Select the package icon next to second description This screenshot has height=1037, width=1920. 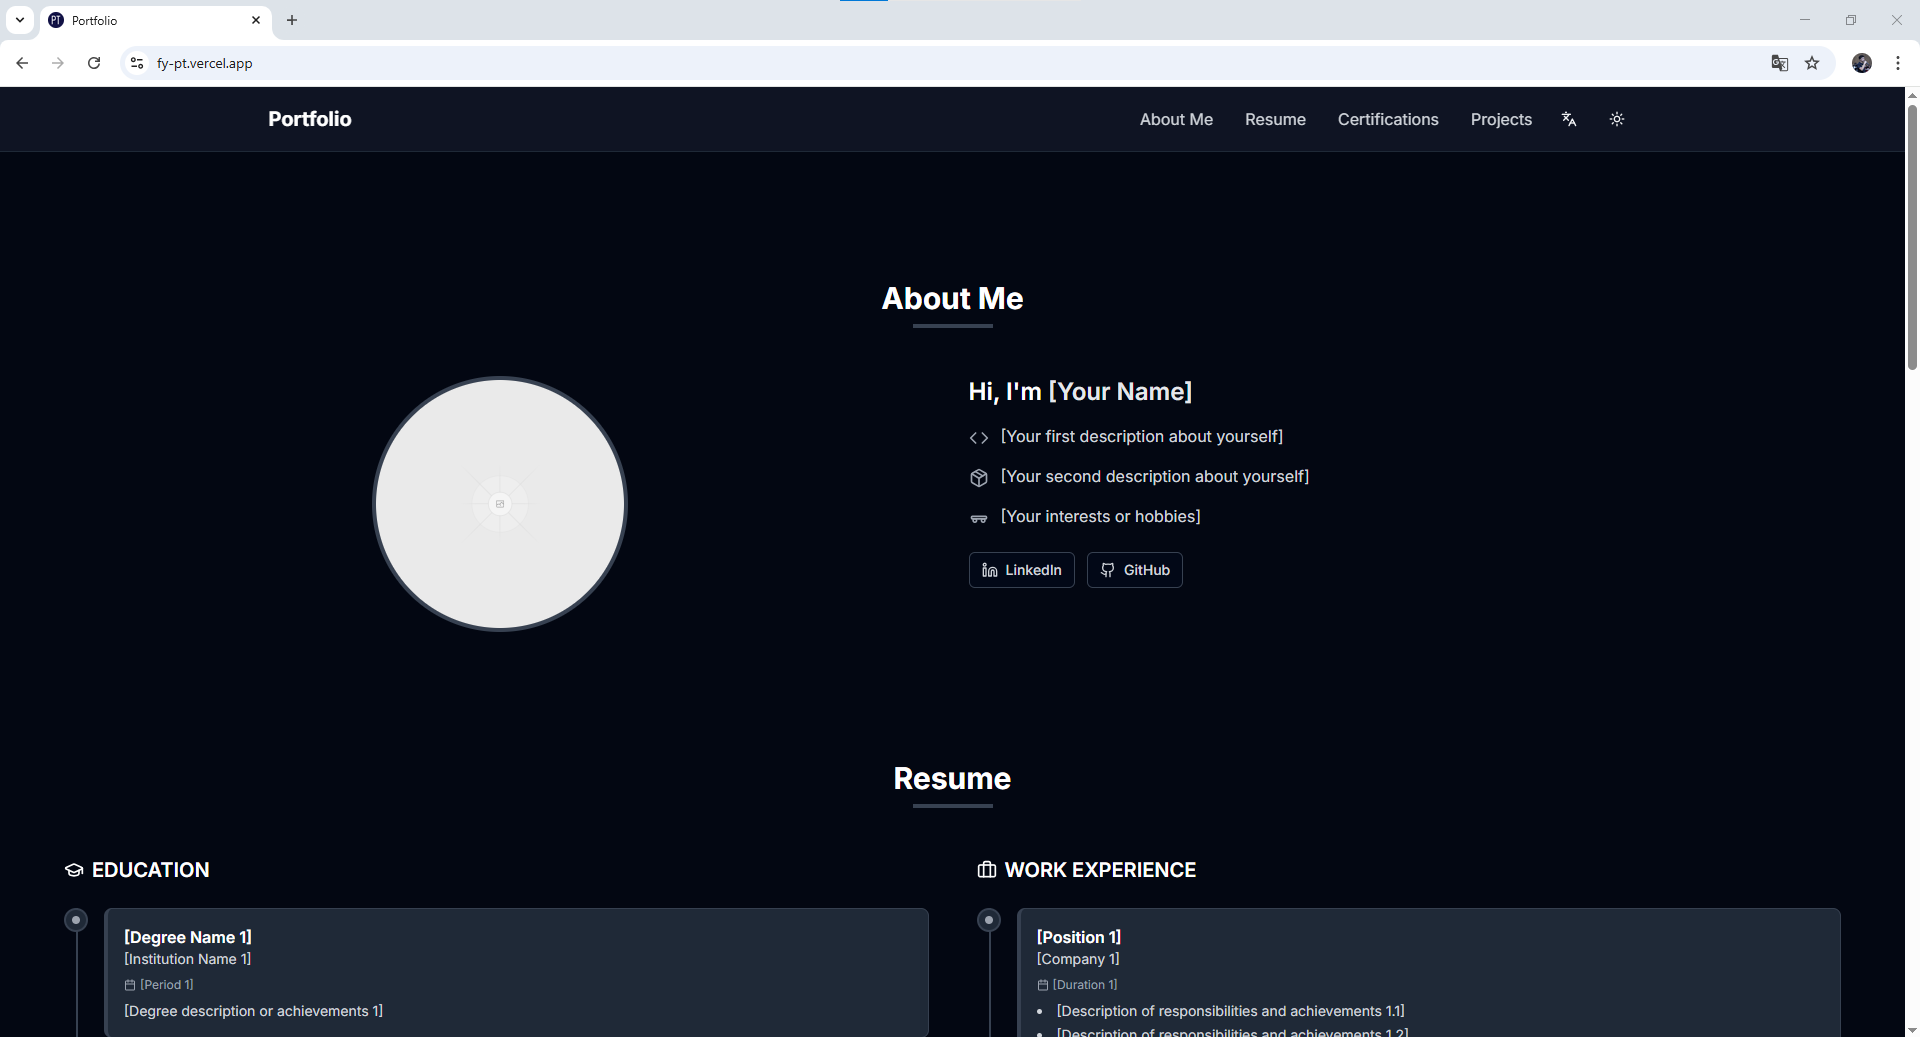click(x=978, y=478)
